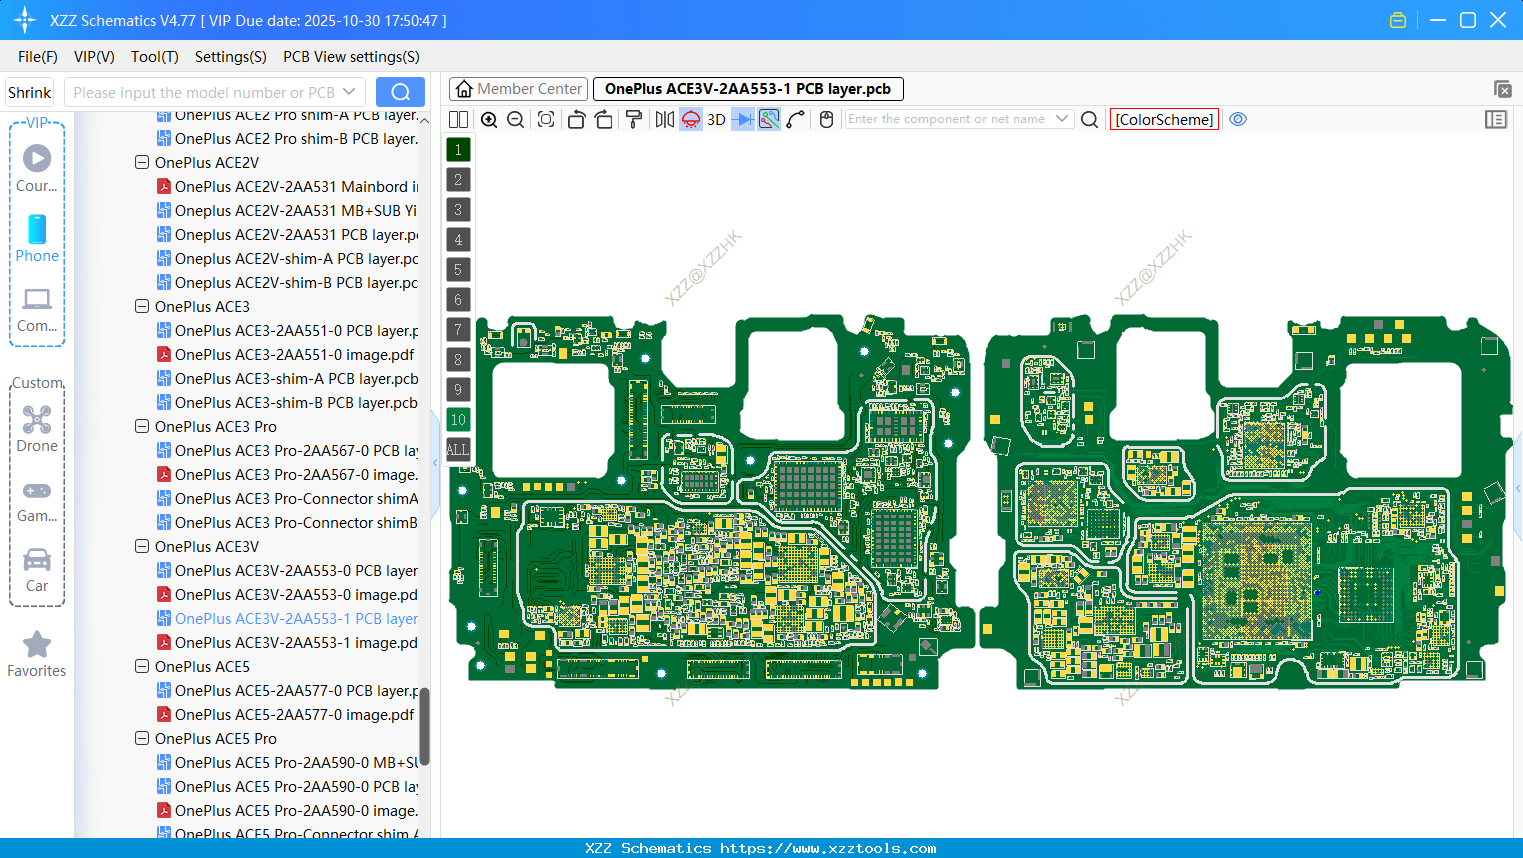Open the ColorScheme settings
1523x858 pixels.
(1164, 119)
